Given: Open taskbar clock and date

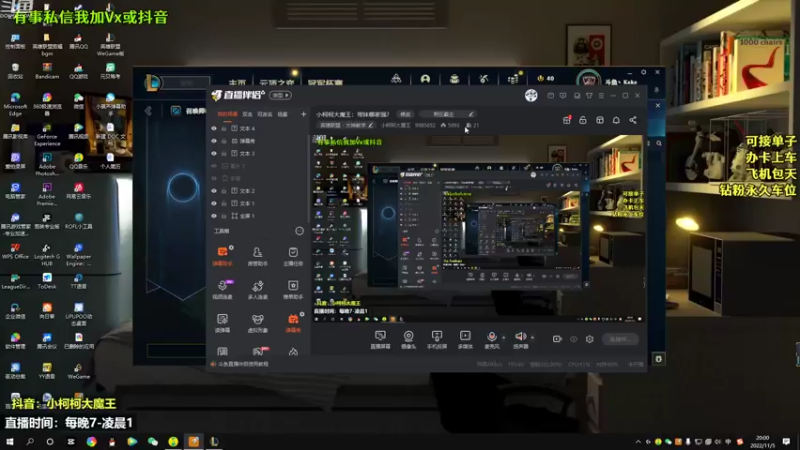Looking at the screenshot, I should coord(764,442).
